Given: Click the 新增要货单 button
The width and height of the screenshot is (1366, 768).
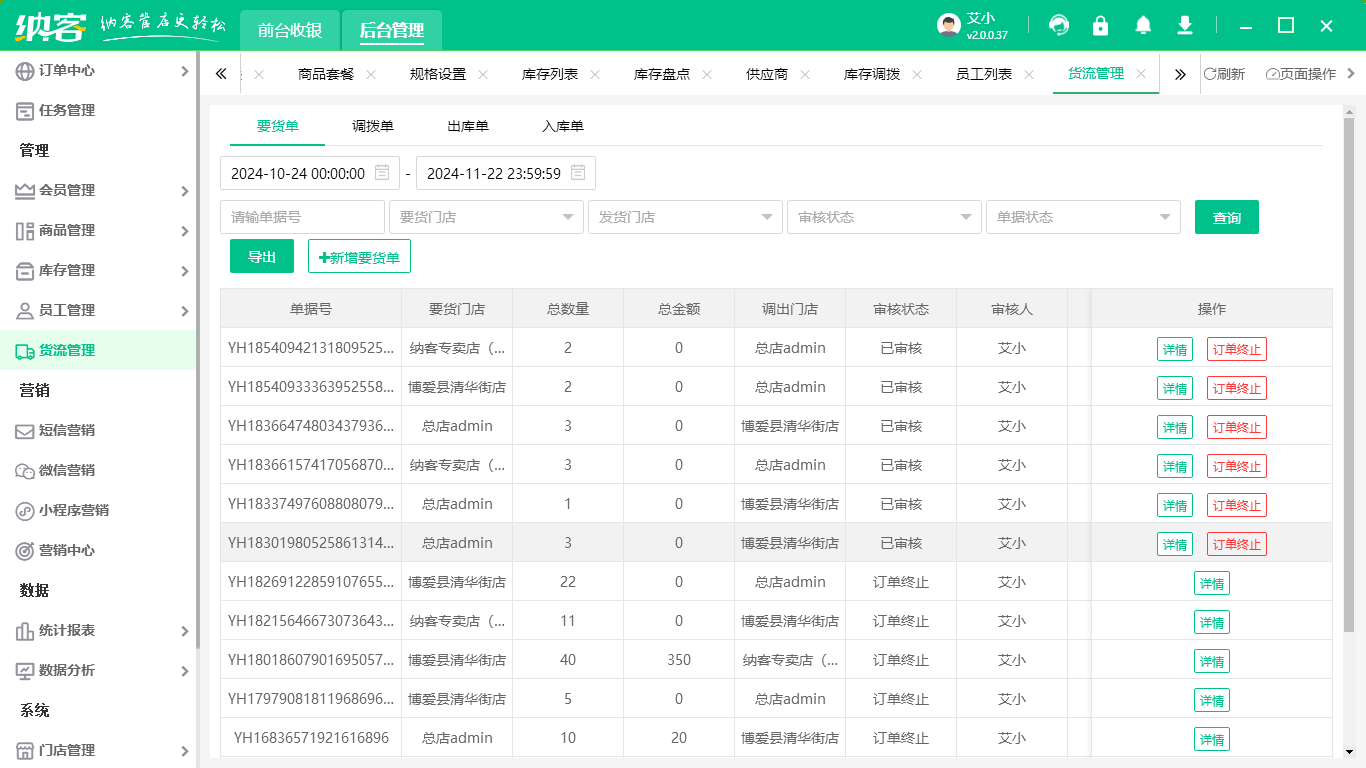Looking at the screenshot, I should coord(359,257).
